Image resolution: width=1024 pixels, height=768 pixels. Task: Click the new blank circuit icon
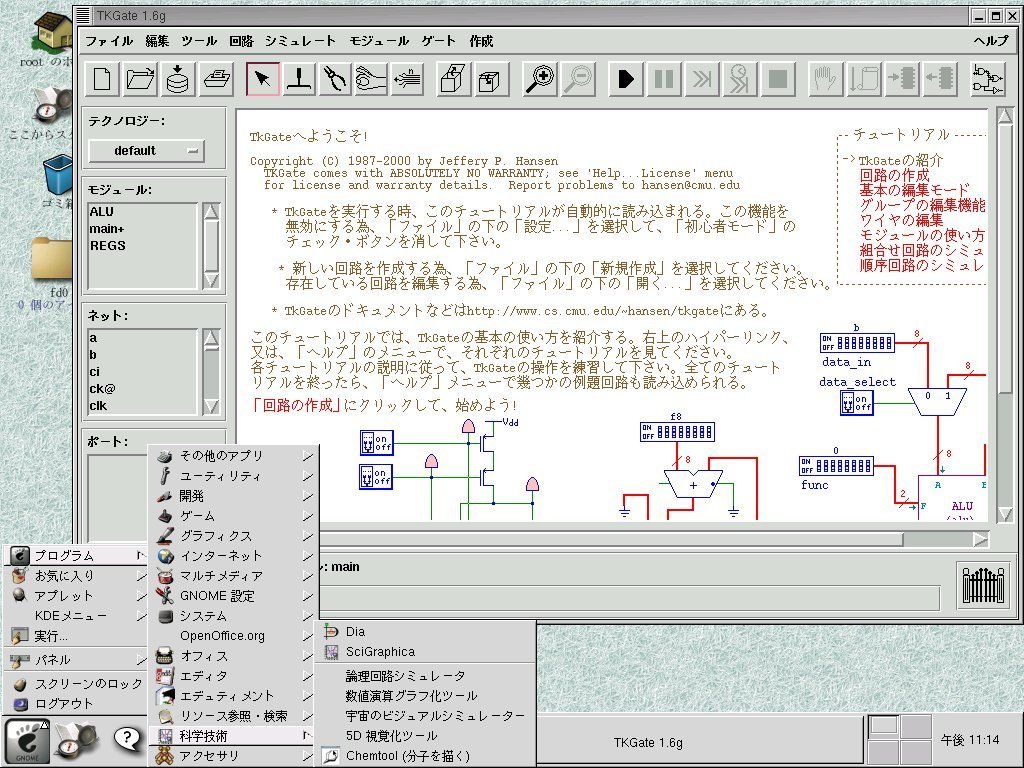point(102,80)
